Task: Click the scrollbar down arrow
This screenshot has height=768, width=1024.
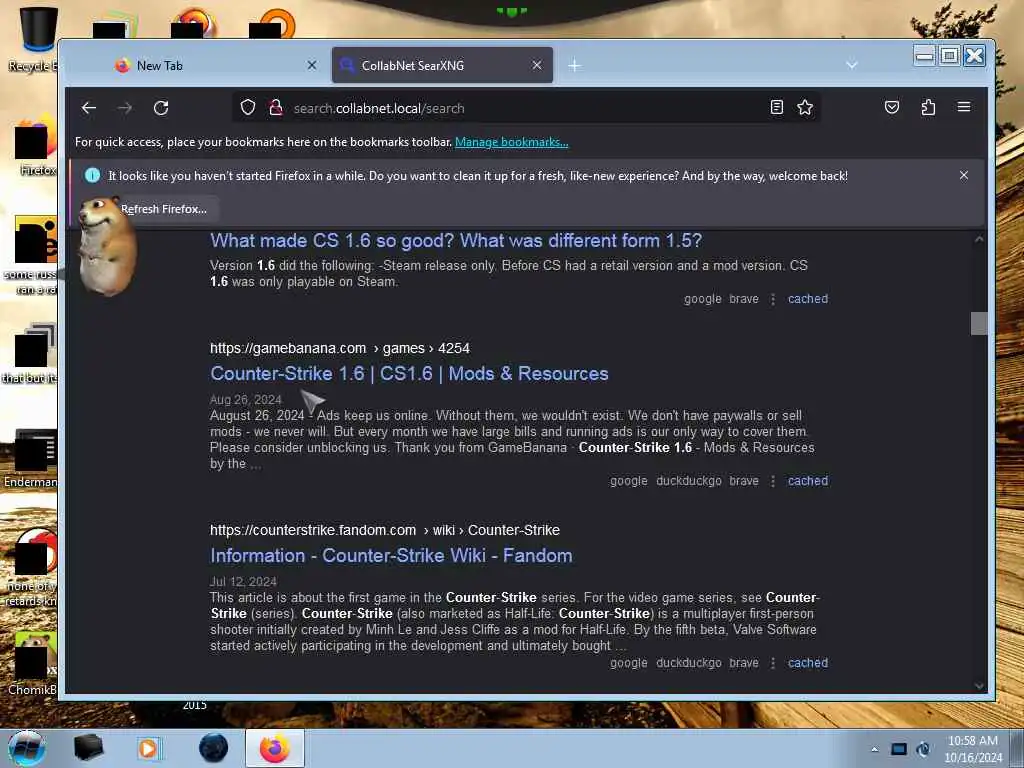Action: (979, 686)
